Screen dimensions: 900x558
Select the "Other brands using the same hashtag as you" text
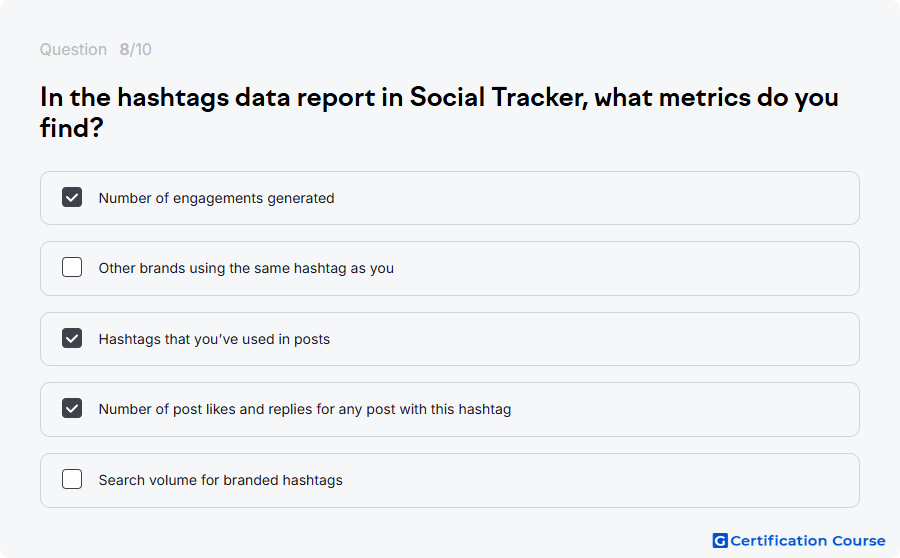pos(246,268)
